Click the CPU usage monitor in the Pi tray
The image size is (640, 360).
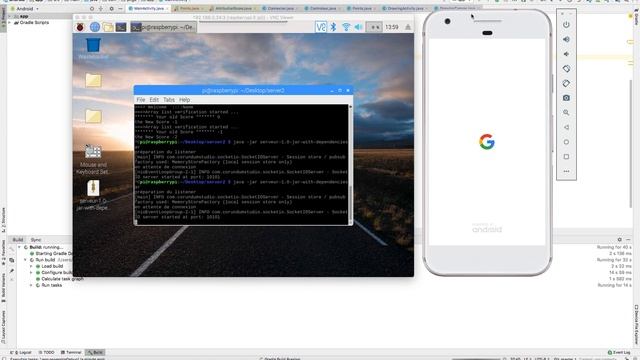(x=374, y=27)
